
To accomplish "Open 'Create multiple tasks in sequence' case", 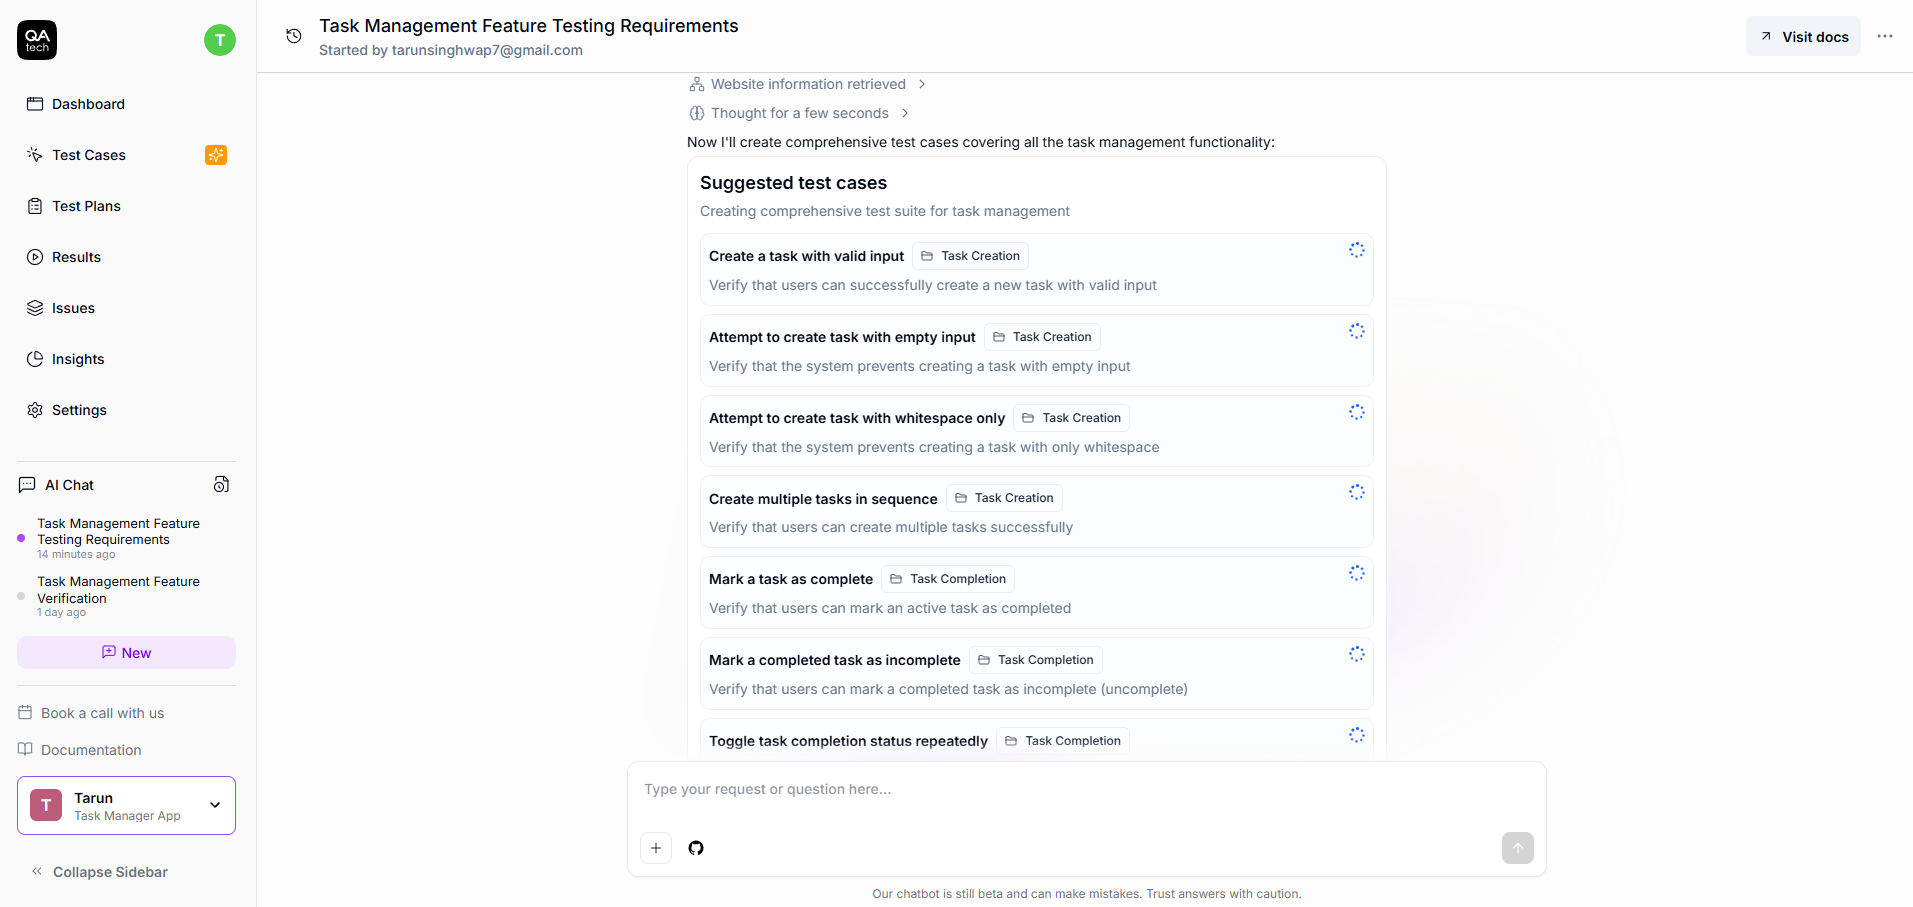I will [x=1036, y=512].
